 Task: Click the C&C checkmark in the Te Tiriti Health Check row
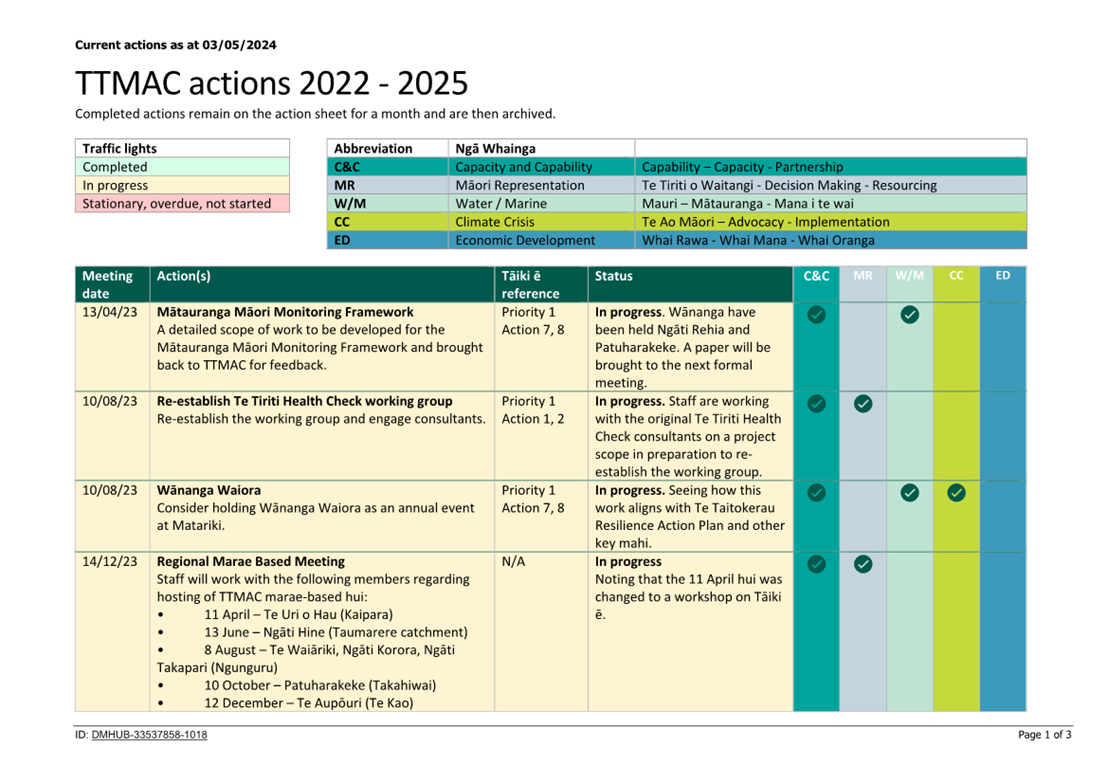pos(816,404)
